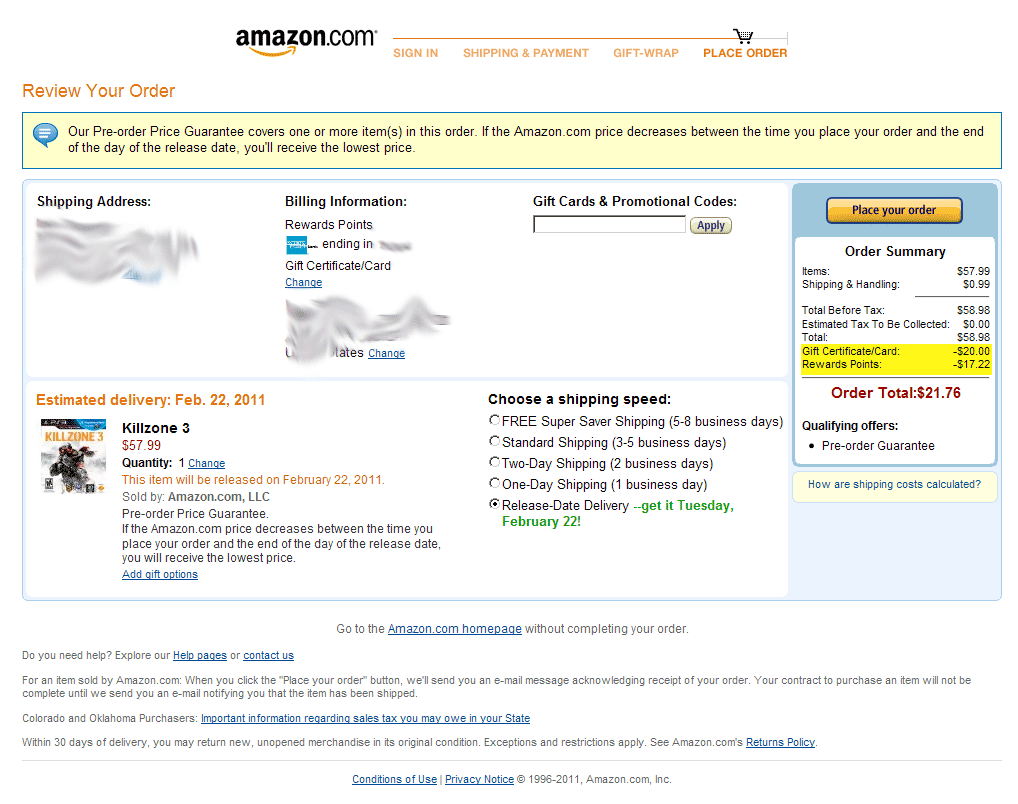Focus the promotional code input field
This screenshot has width=1018, height=804.
[x=609, y=225]
